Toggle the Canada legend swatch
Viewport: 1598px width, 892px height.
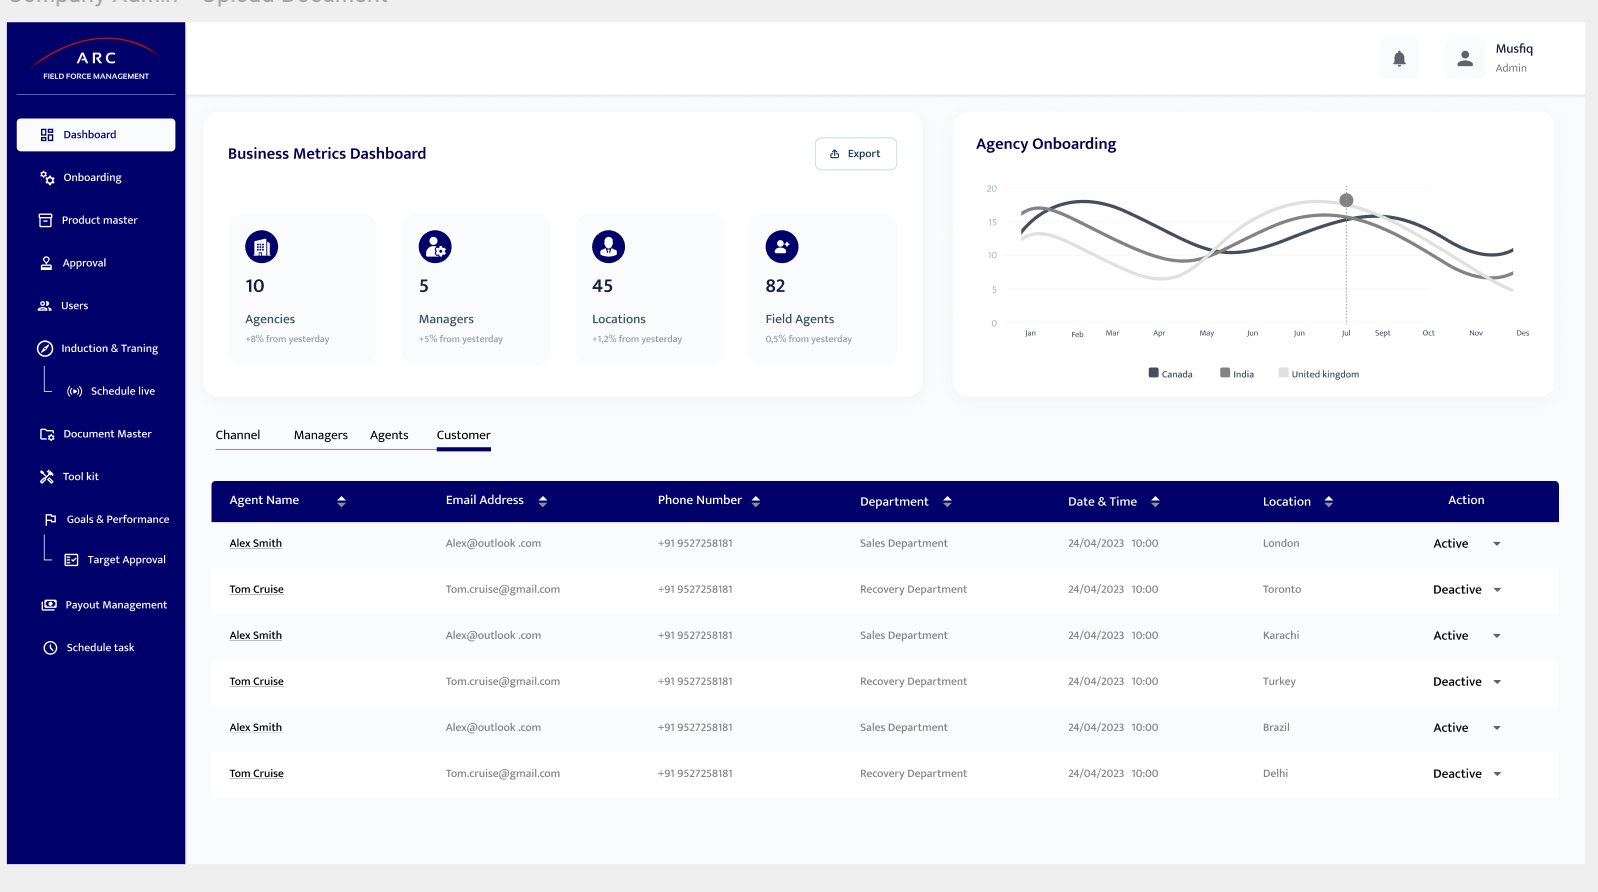(x=1154, y=373)
